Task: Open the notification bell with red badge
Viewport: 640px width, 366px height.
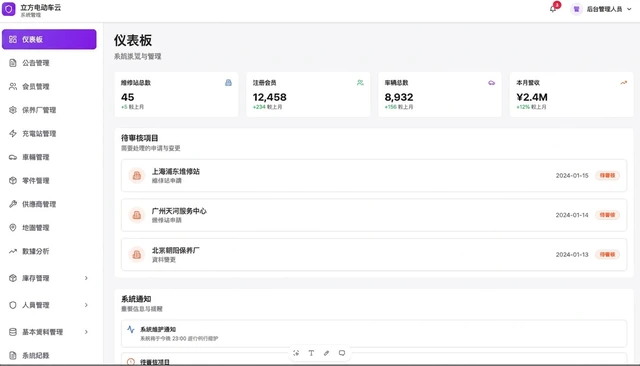Action: pyautogui.click(x=553, y=9)
